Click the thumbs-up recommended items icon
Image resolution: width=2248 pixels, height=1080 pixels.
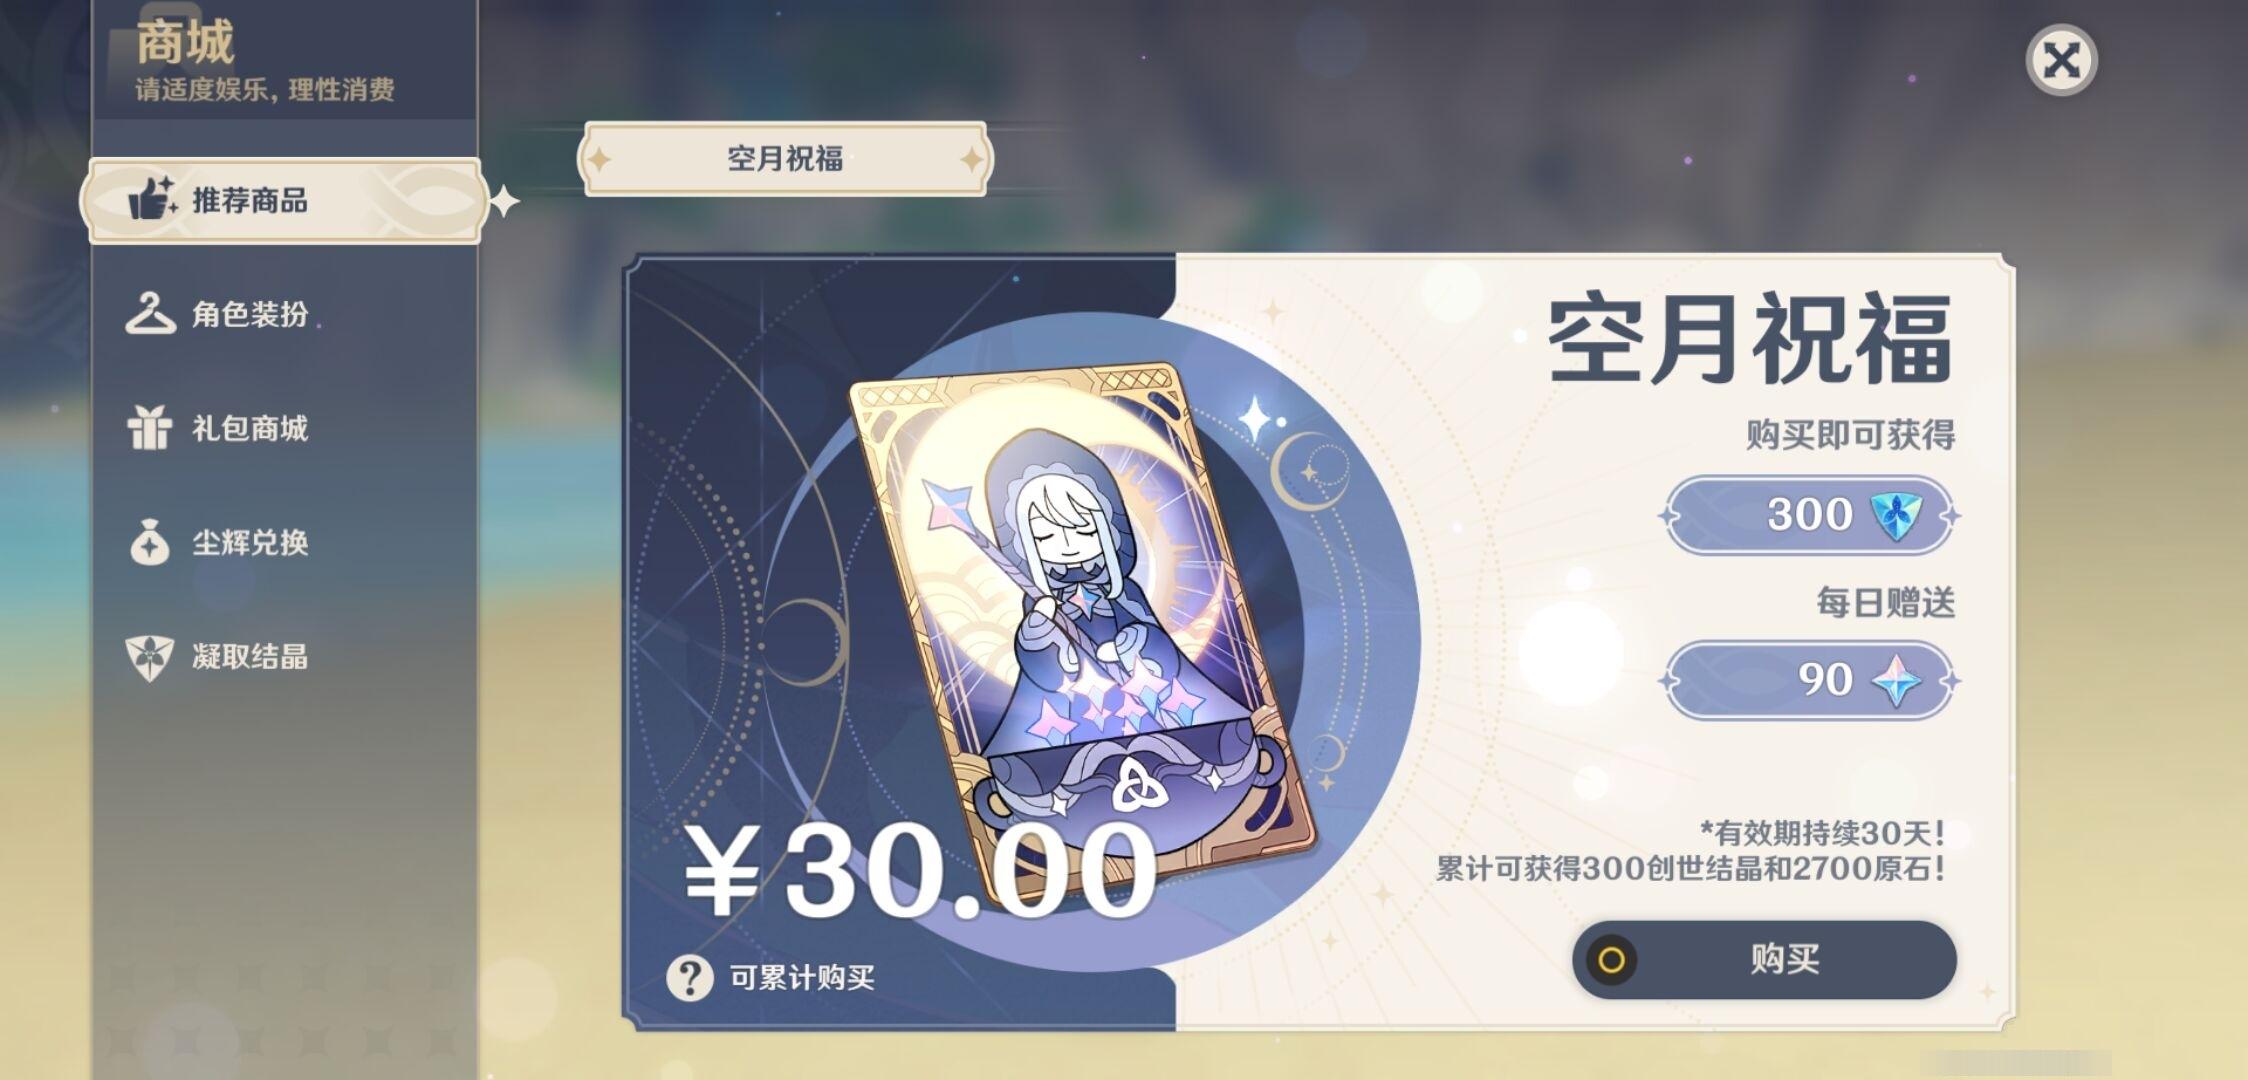(x=152, y=198)
